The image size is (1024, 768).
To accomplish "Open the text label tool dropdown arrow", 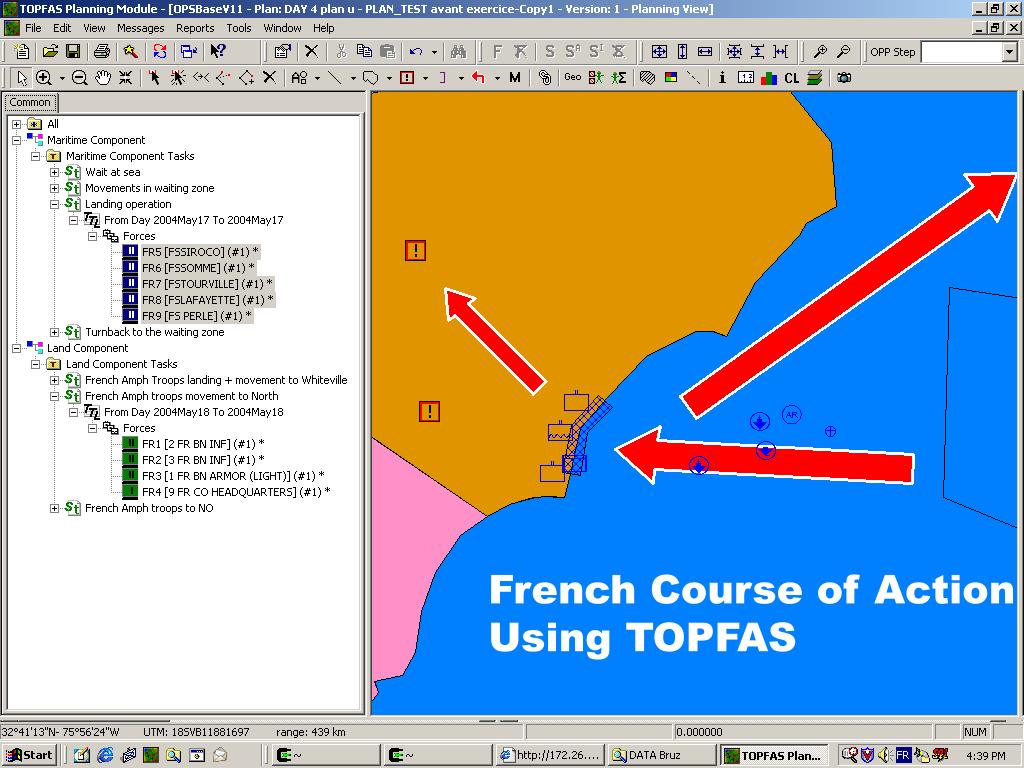I will click(317, 78).
